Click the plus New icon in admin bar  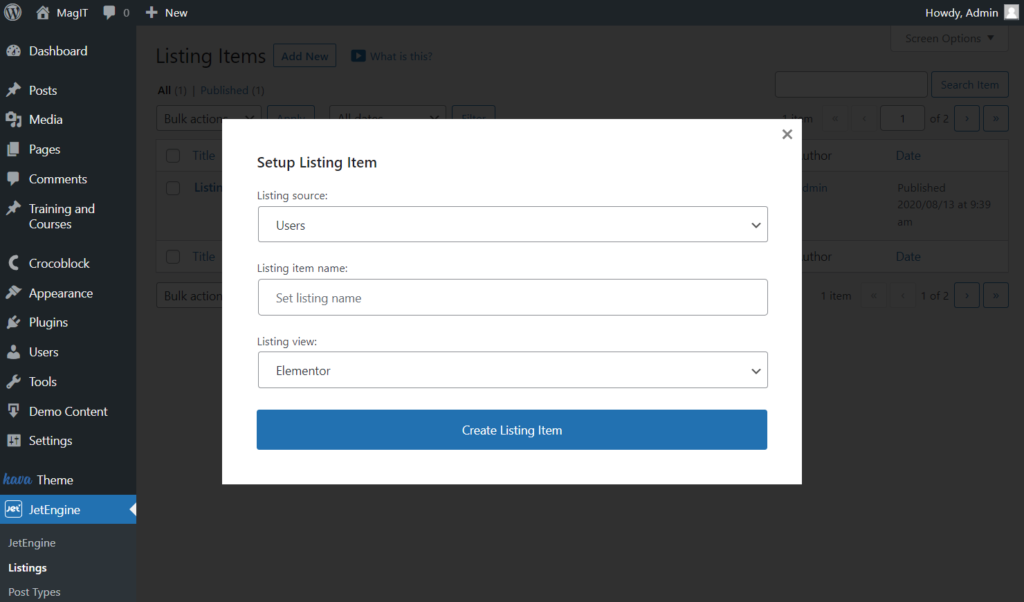[x=152, y=12]
